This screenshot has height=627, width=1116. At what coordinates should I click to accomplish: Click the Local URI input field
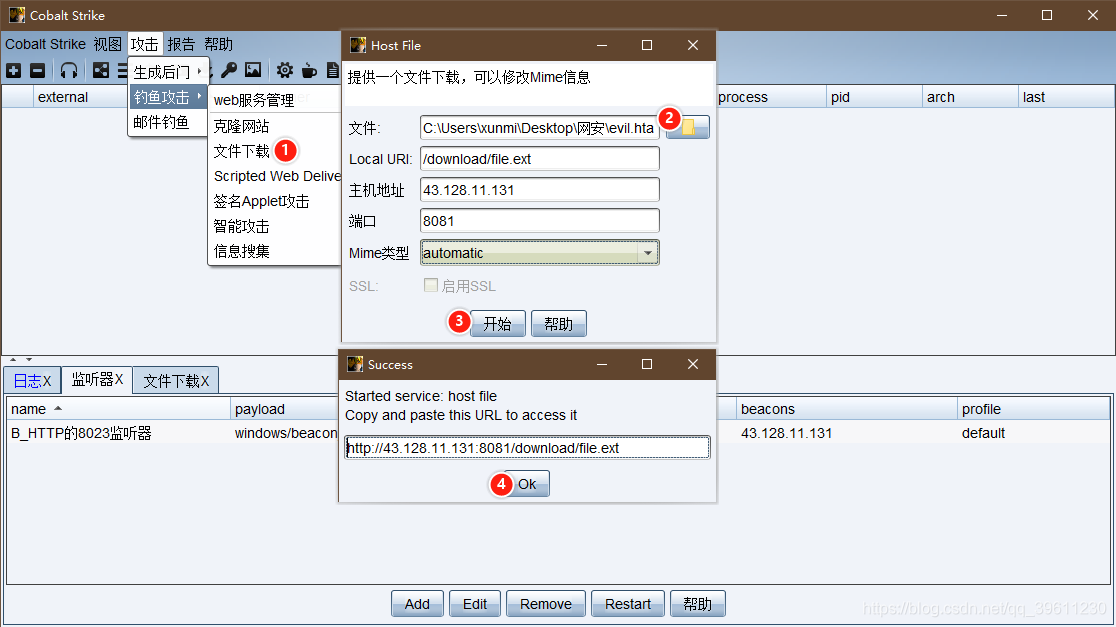point(539,159)
